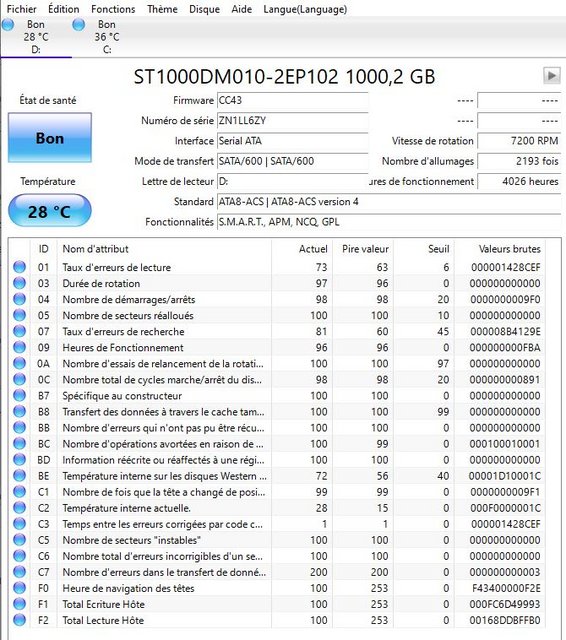This screenshot has height=640, width=566.
Task: Click status icon for Durée de rotation
Action: [19, 283]
